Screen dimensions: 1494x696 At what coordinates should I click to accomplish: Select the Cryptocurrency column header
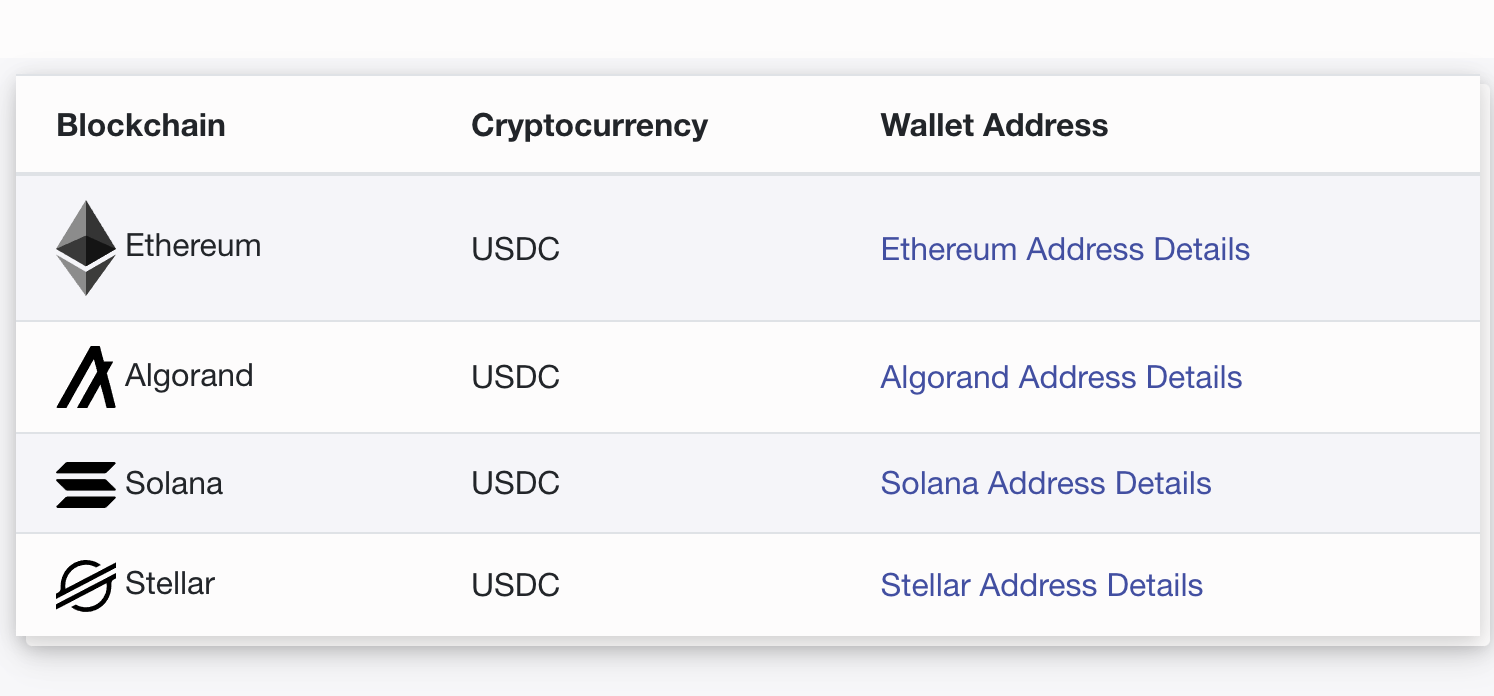590,125
